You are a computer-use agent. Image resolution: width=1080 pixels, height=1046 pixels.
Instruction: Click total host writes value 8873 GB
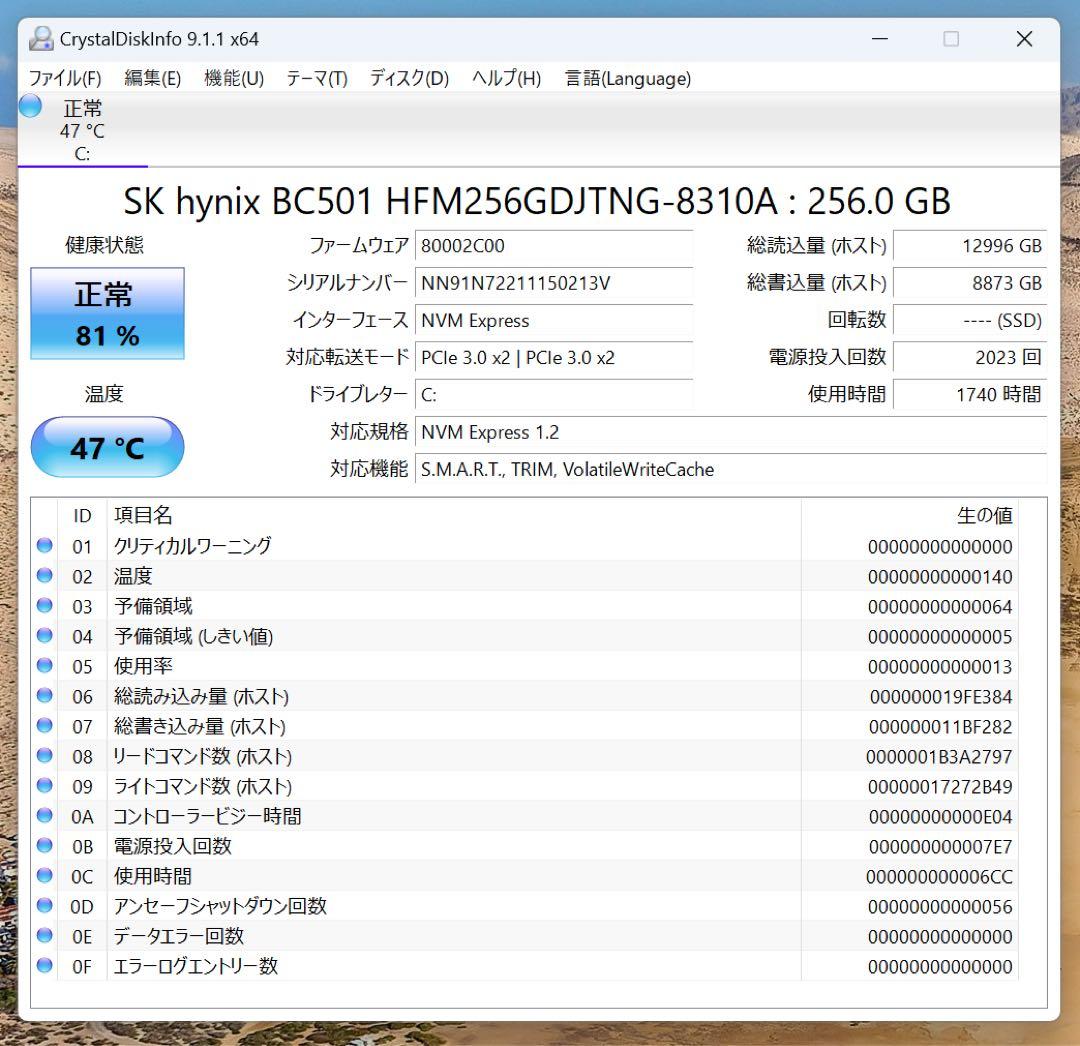click(970, 283)
